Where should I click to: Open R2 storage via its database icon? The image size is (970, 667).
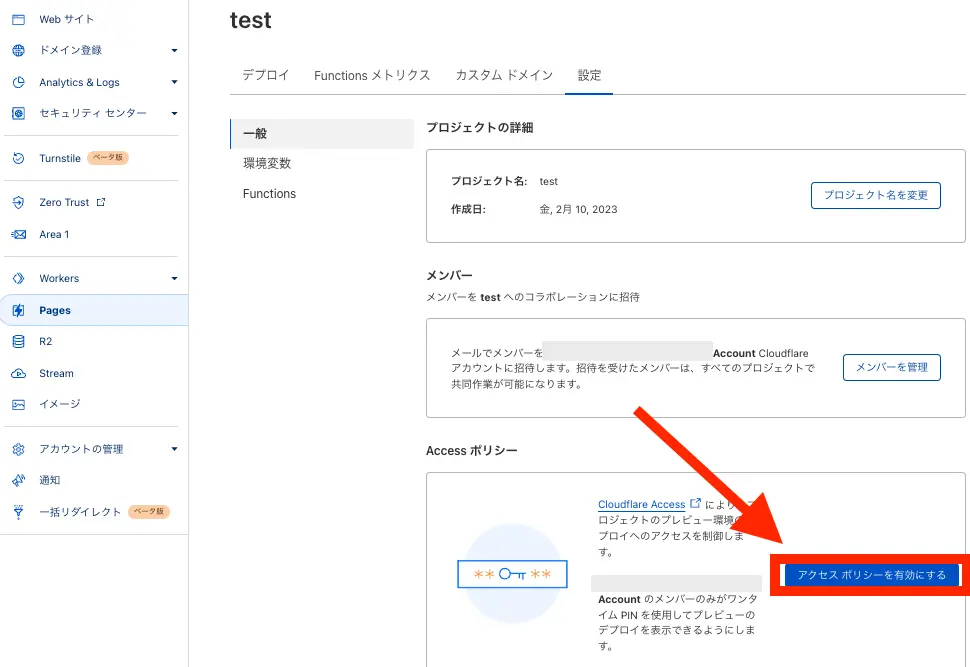18,341
